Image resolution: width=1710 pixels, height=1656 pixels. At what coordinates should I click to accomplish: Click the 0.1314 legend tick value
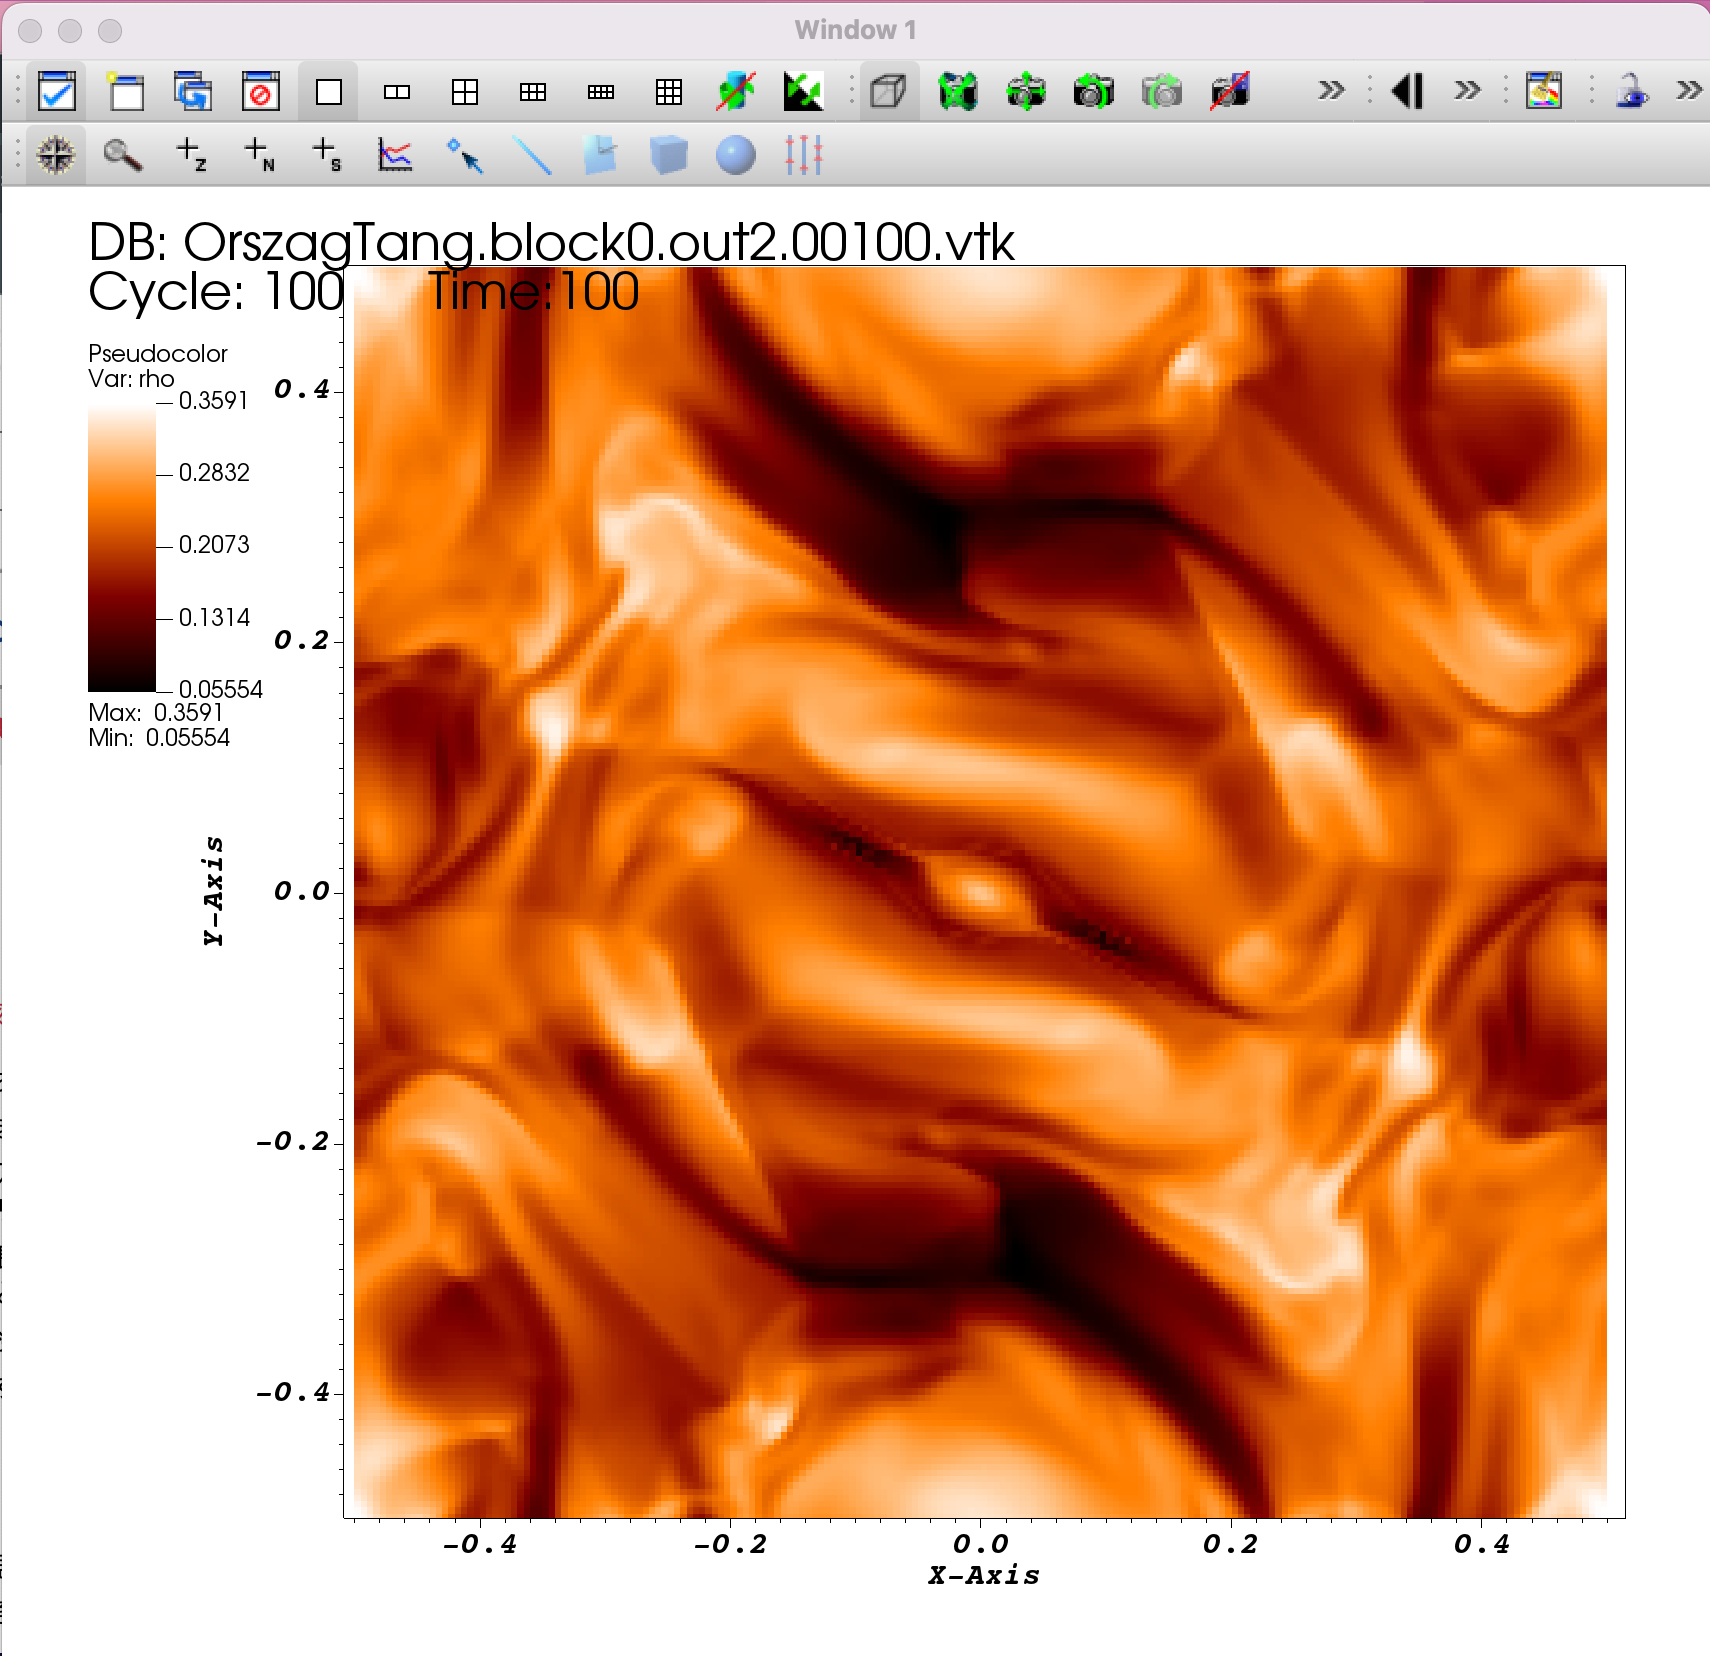(x=214, y=618)
